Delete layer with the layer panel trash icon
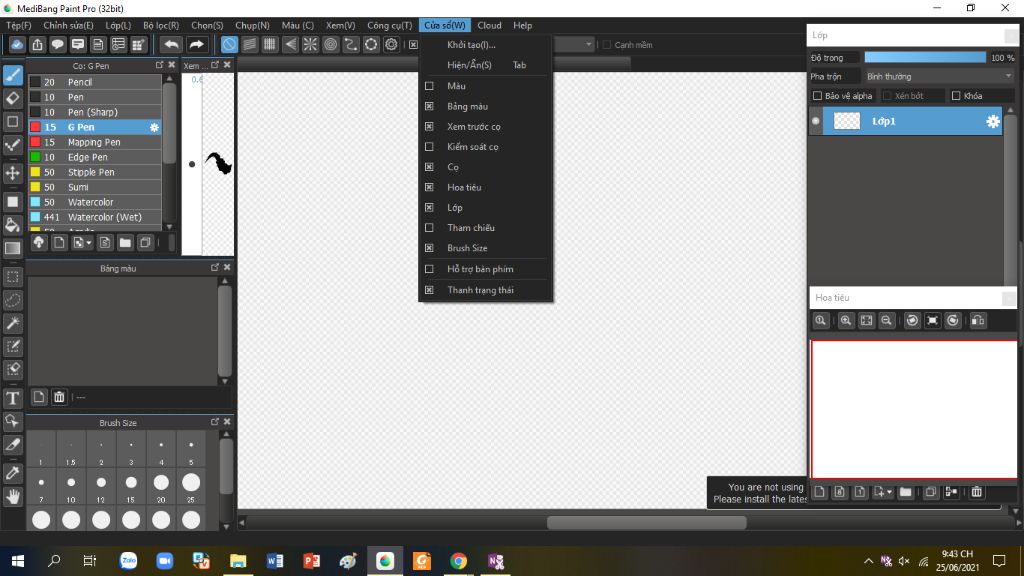Viewport: 1024px width, 576px height. pos(976,492)
